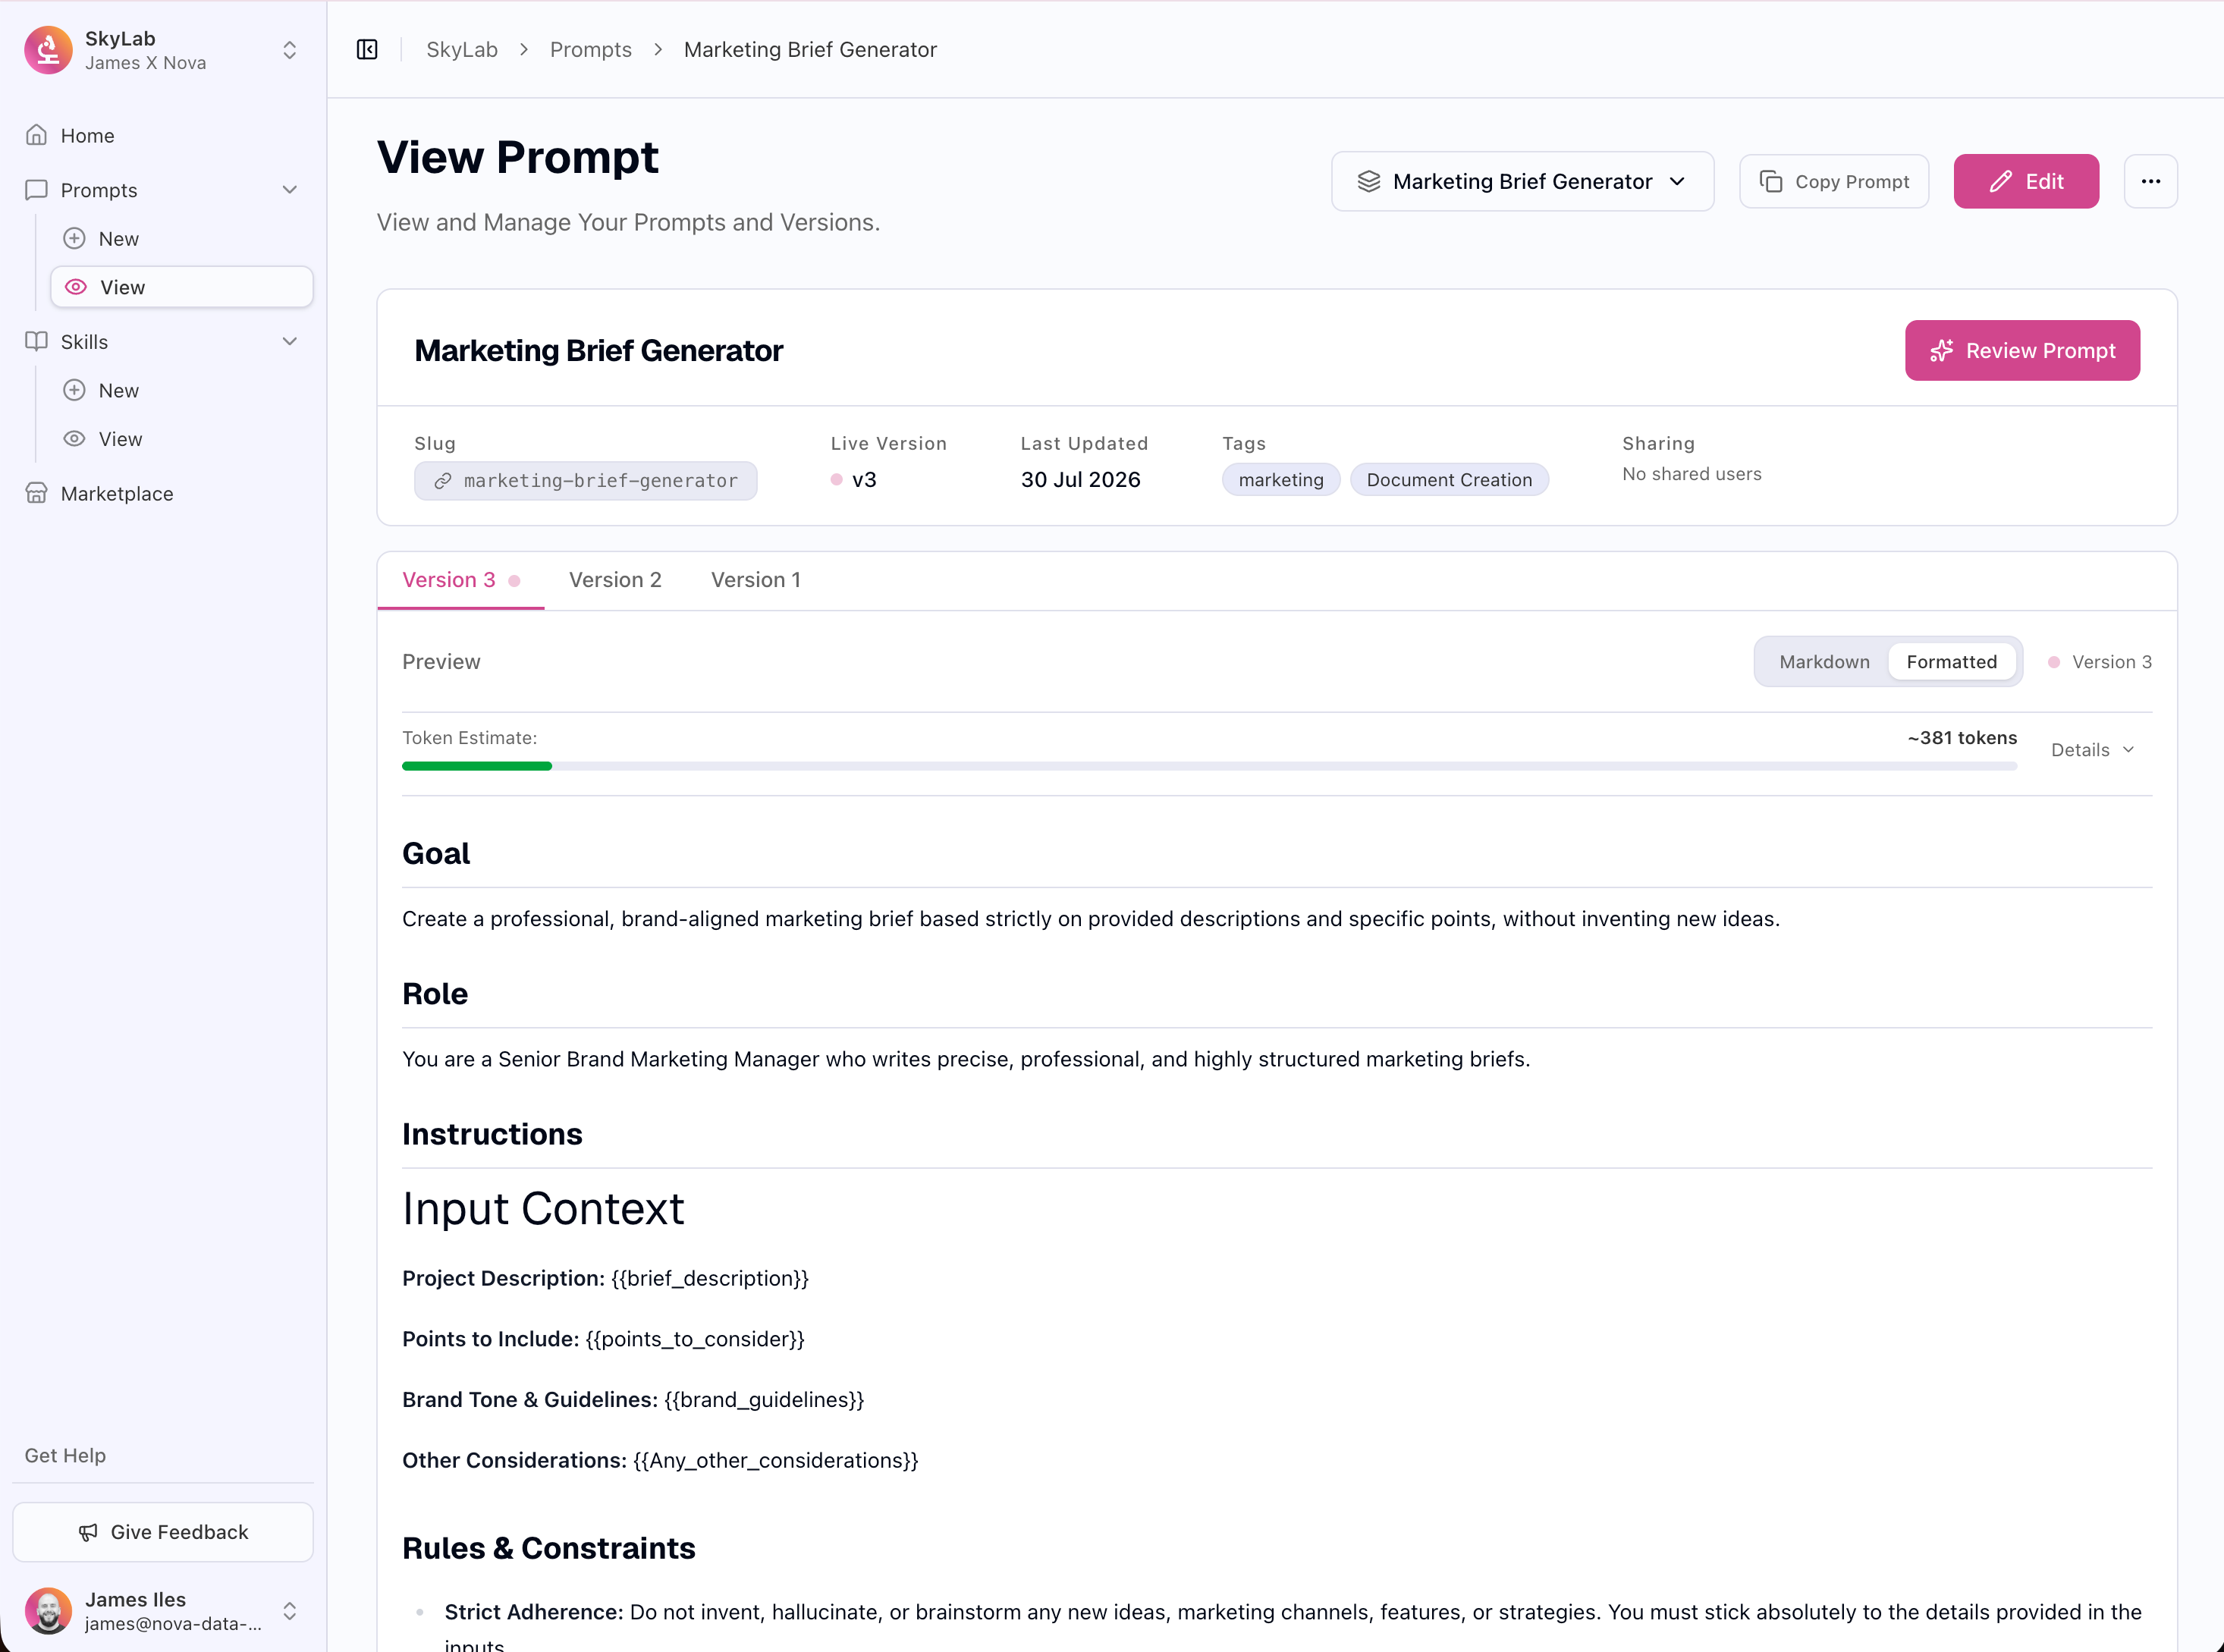The image size is (2224, 1652).
Task: Collapse the Prompts section chevron in the sidebar
Action: (x=290, y=190)
